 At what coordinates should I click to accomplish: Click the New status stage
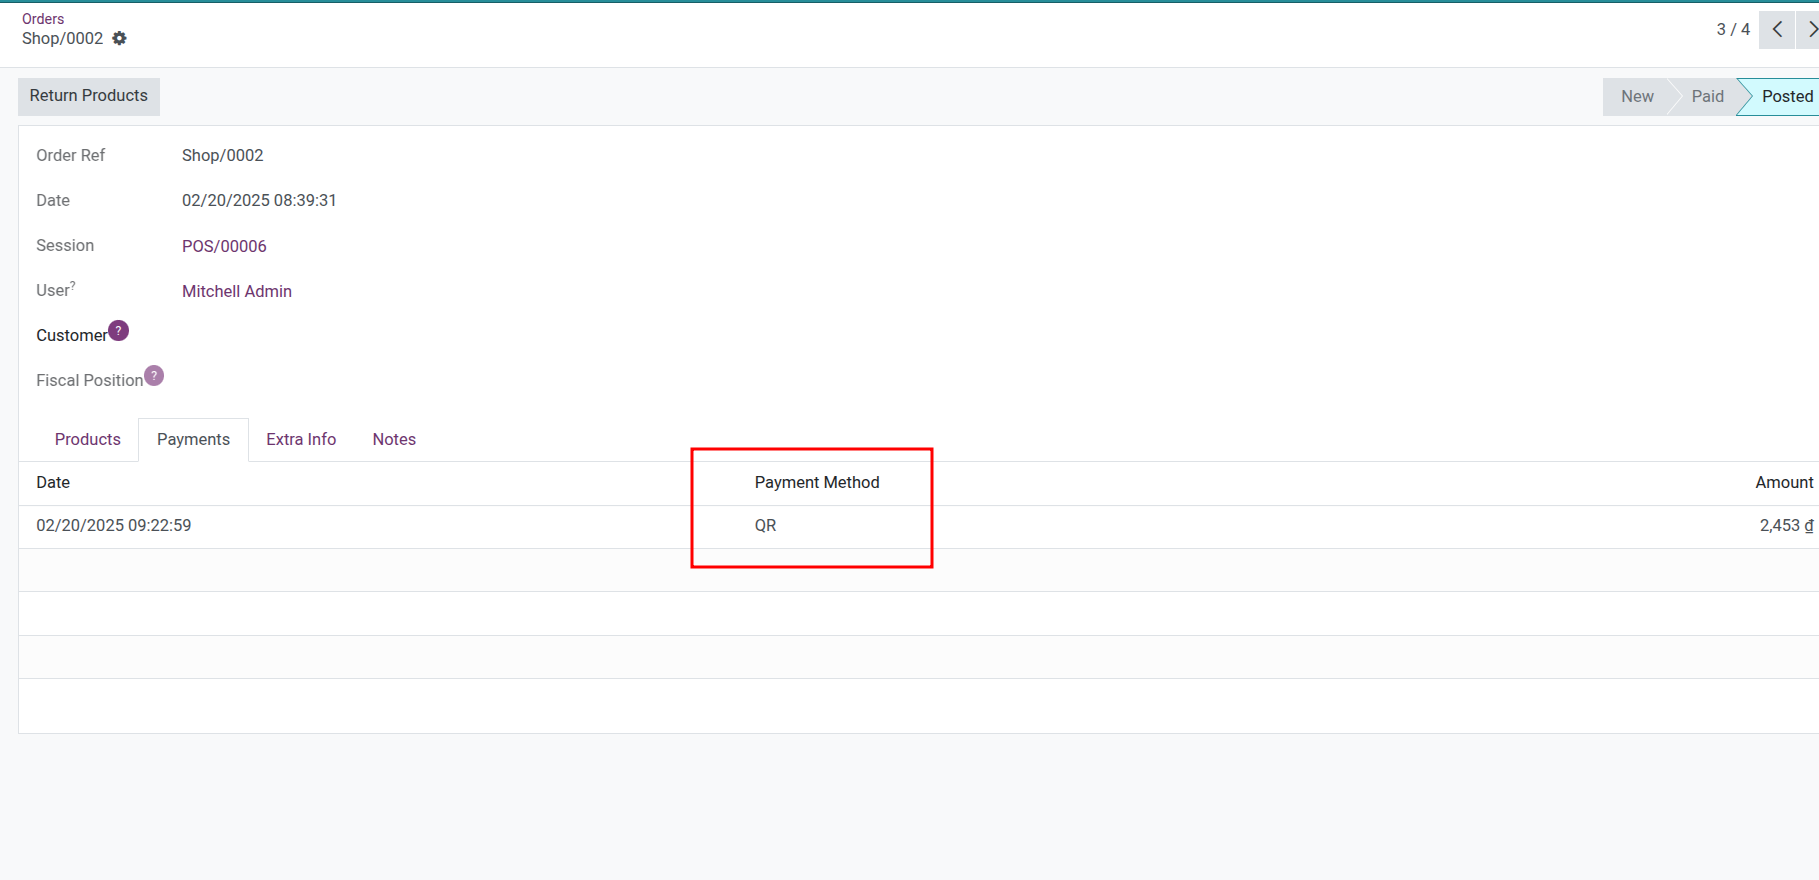[x=1637, y=97]
